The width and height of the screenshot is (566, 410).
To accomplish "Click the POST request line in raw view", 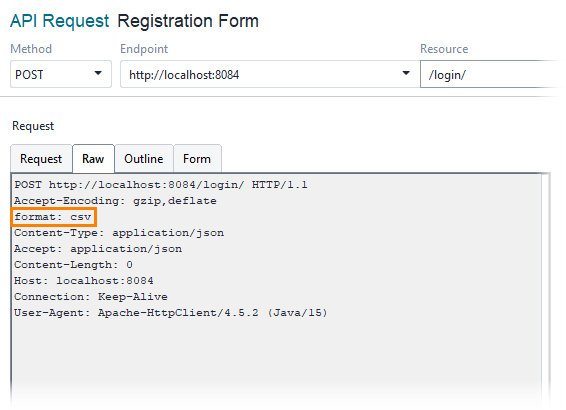I will pos(161,185).
